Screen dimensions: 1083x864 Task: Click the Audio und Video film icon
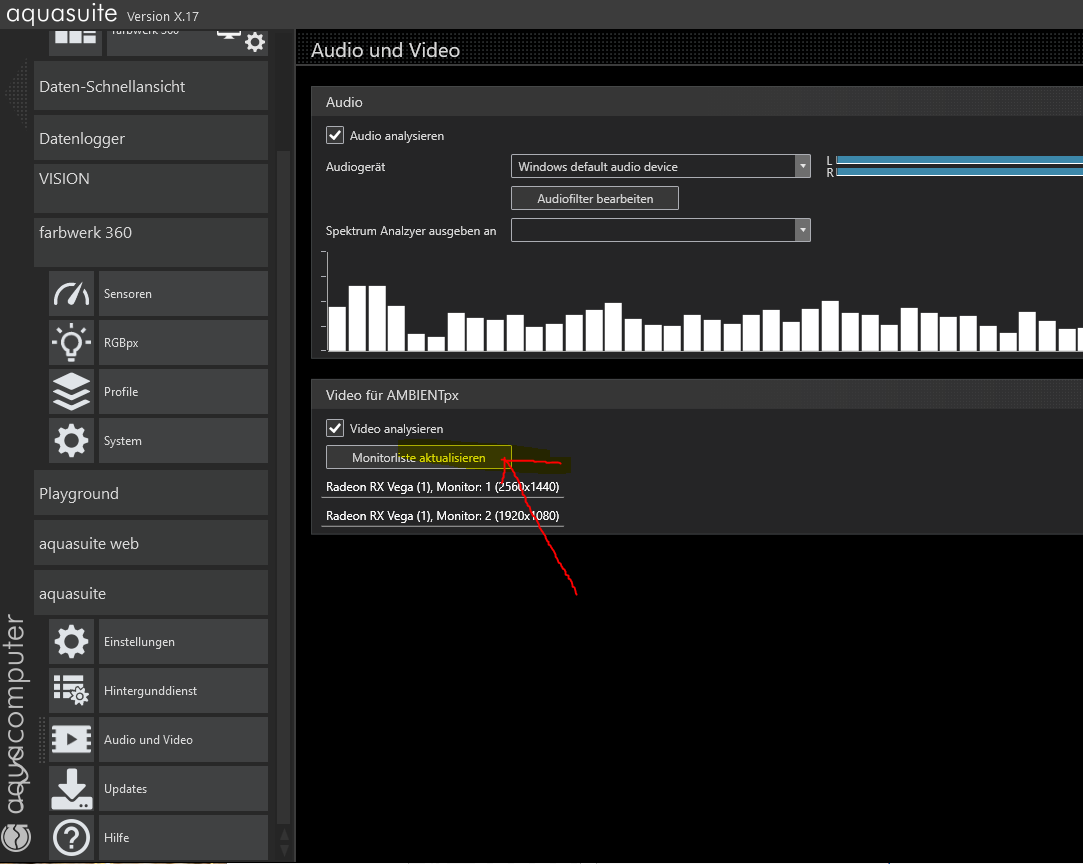click(x=72, y=740)
